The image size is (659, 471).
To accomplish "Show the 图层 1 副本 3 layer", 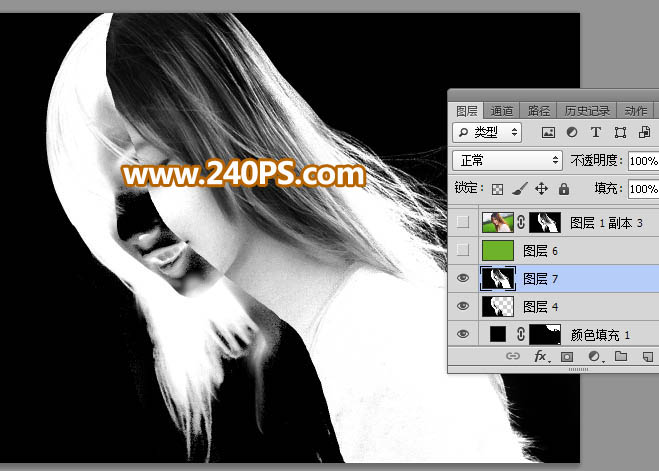I will 463,222.
